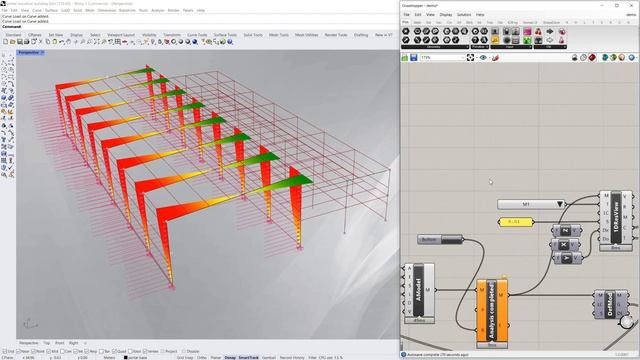Toggle Grasshopper preview with eye icon
This screenshot has height=360, width=640.
483,58
